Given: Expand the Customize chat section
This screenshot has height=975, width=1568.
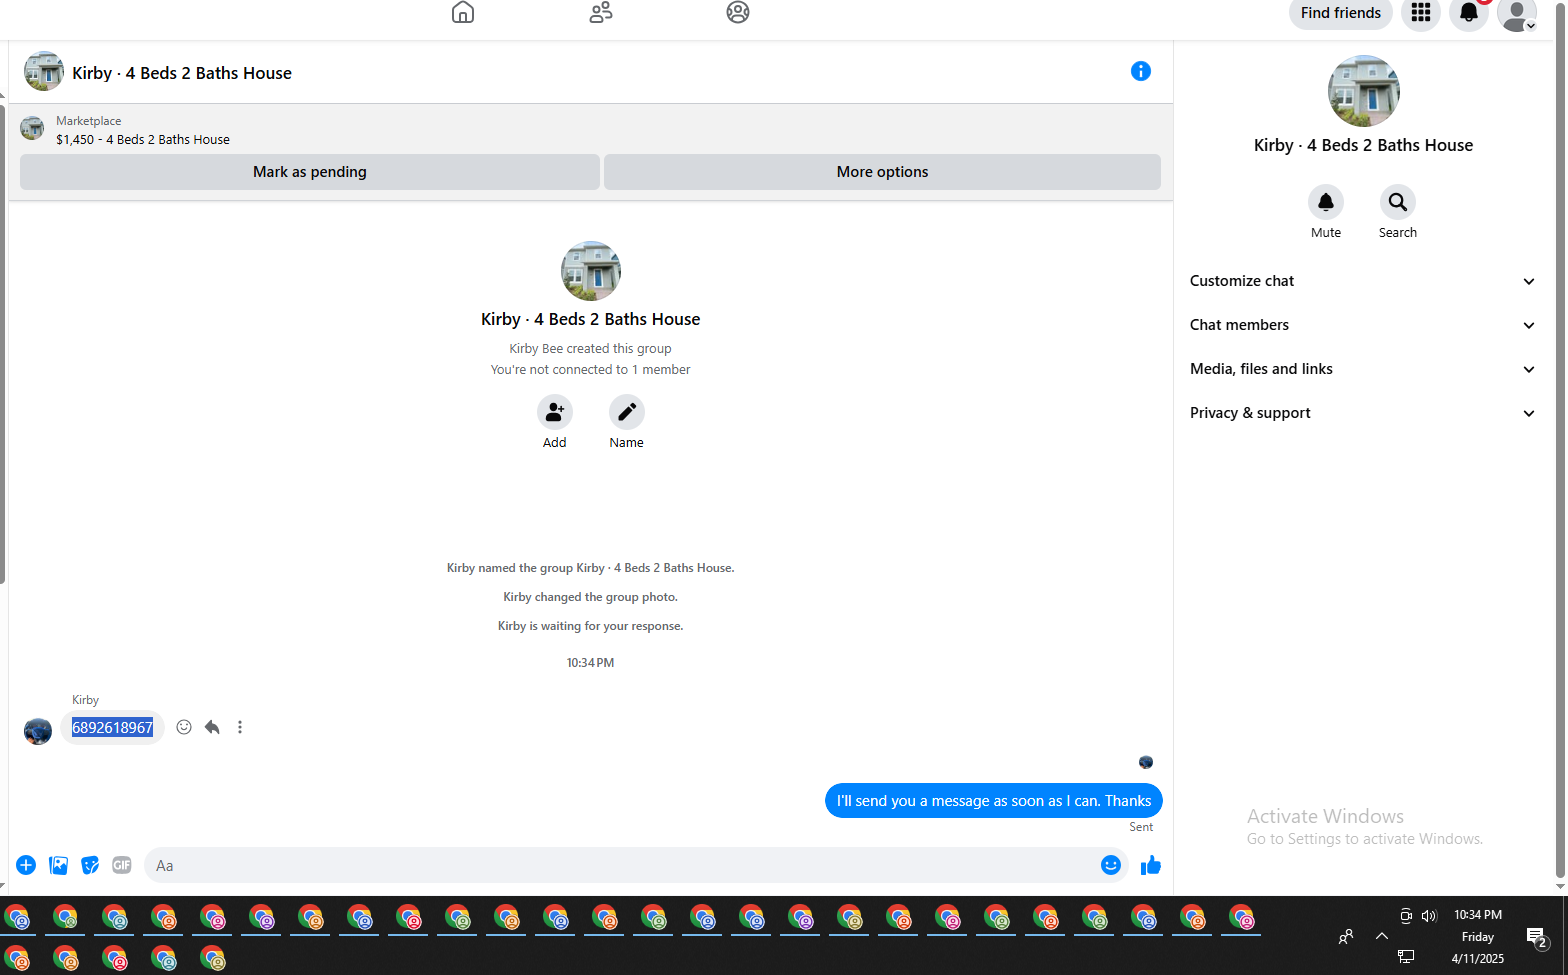Looking at the screenshot, I should (1362, 281).
